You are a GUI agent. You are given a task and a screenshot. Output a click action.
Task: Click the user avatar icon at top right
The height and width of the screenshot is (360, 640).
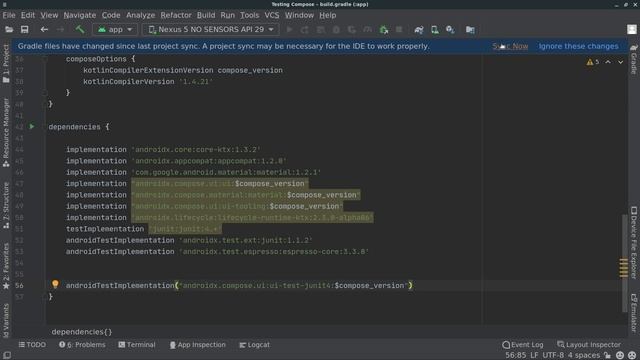pos(632,29)
